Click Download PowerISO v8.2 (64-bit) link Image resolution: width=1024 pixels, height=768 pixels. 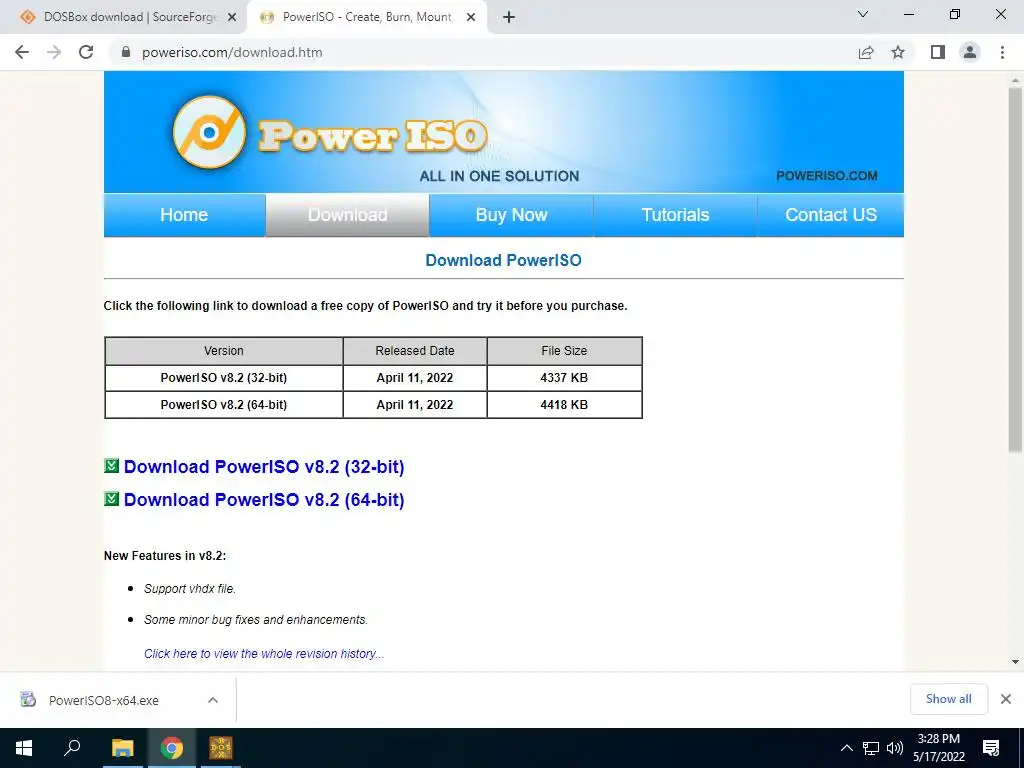pos(264,500)
